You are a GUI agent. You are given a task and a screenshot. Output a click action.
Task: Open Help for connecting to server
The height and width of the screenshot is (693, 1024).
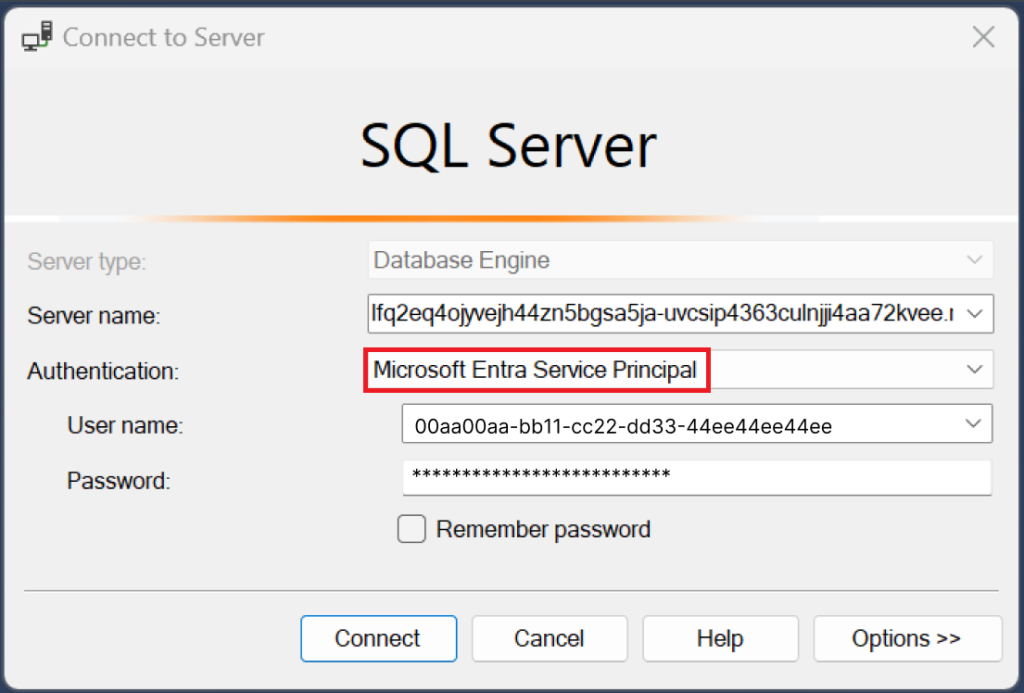click(x=720, y=638)
